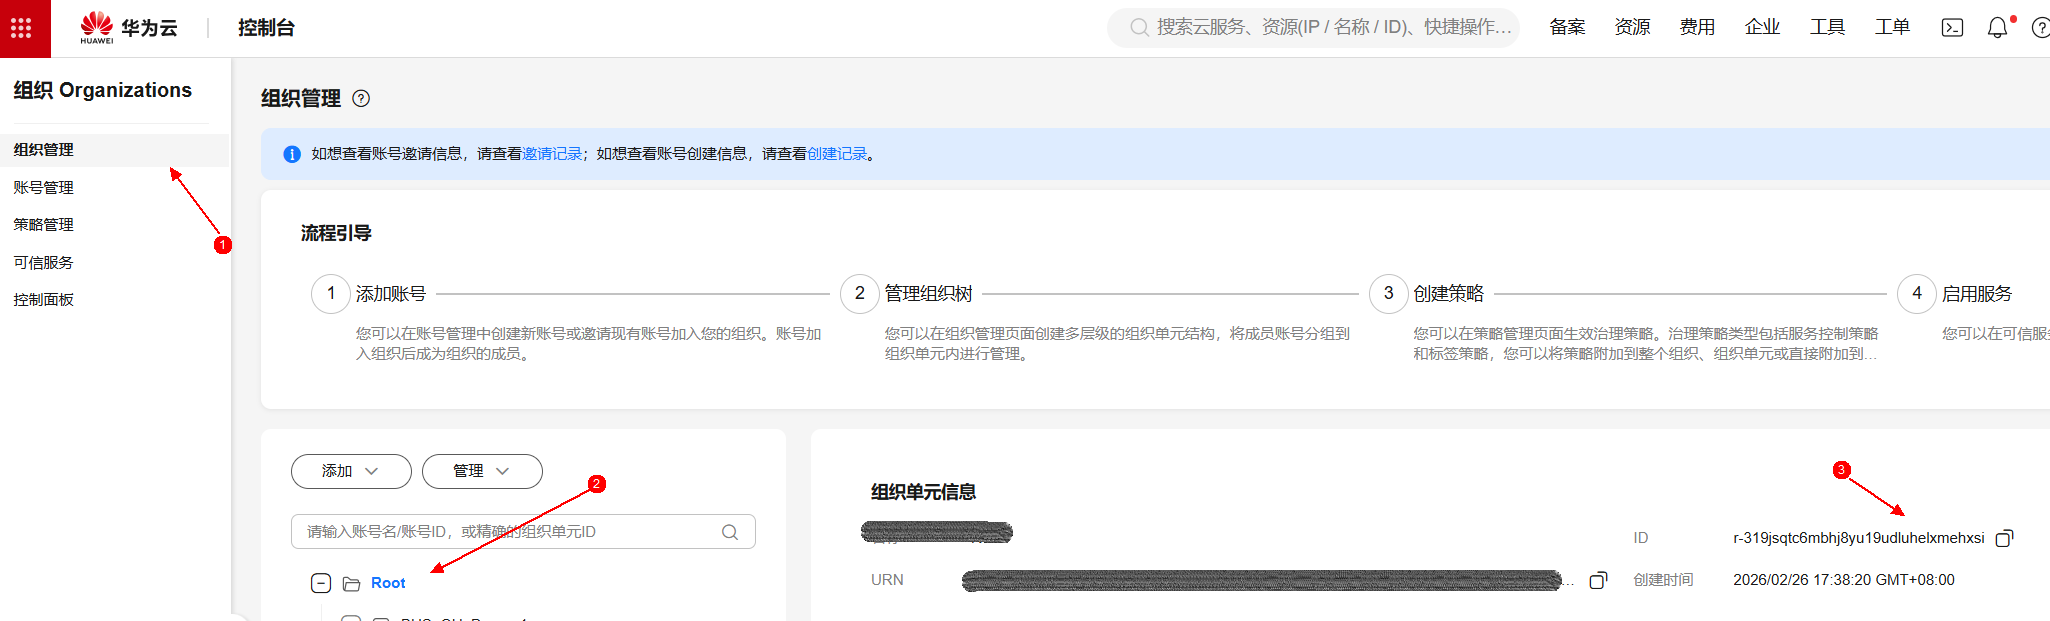Open the 企业 menu

tap(1762, 28)
